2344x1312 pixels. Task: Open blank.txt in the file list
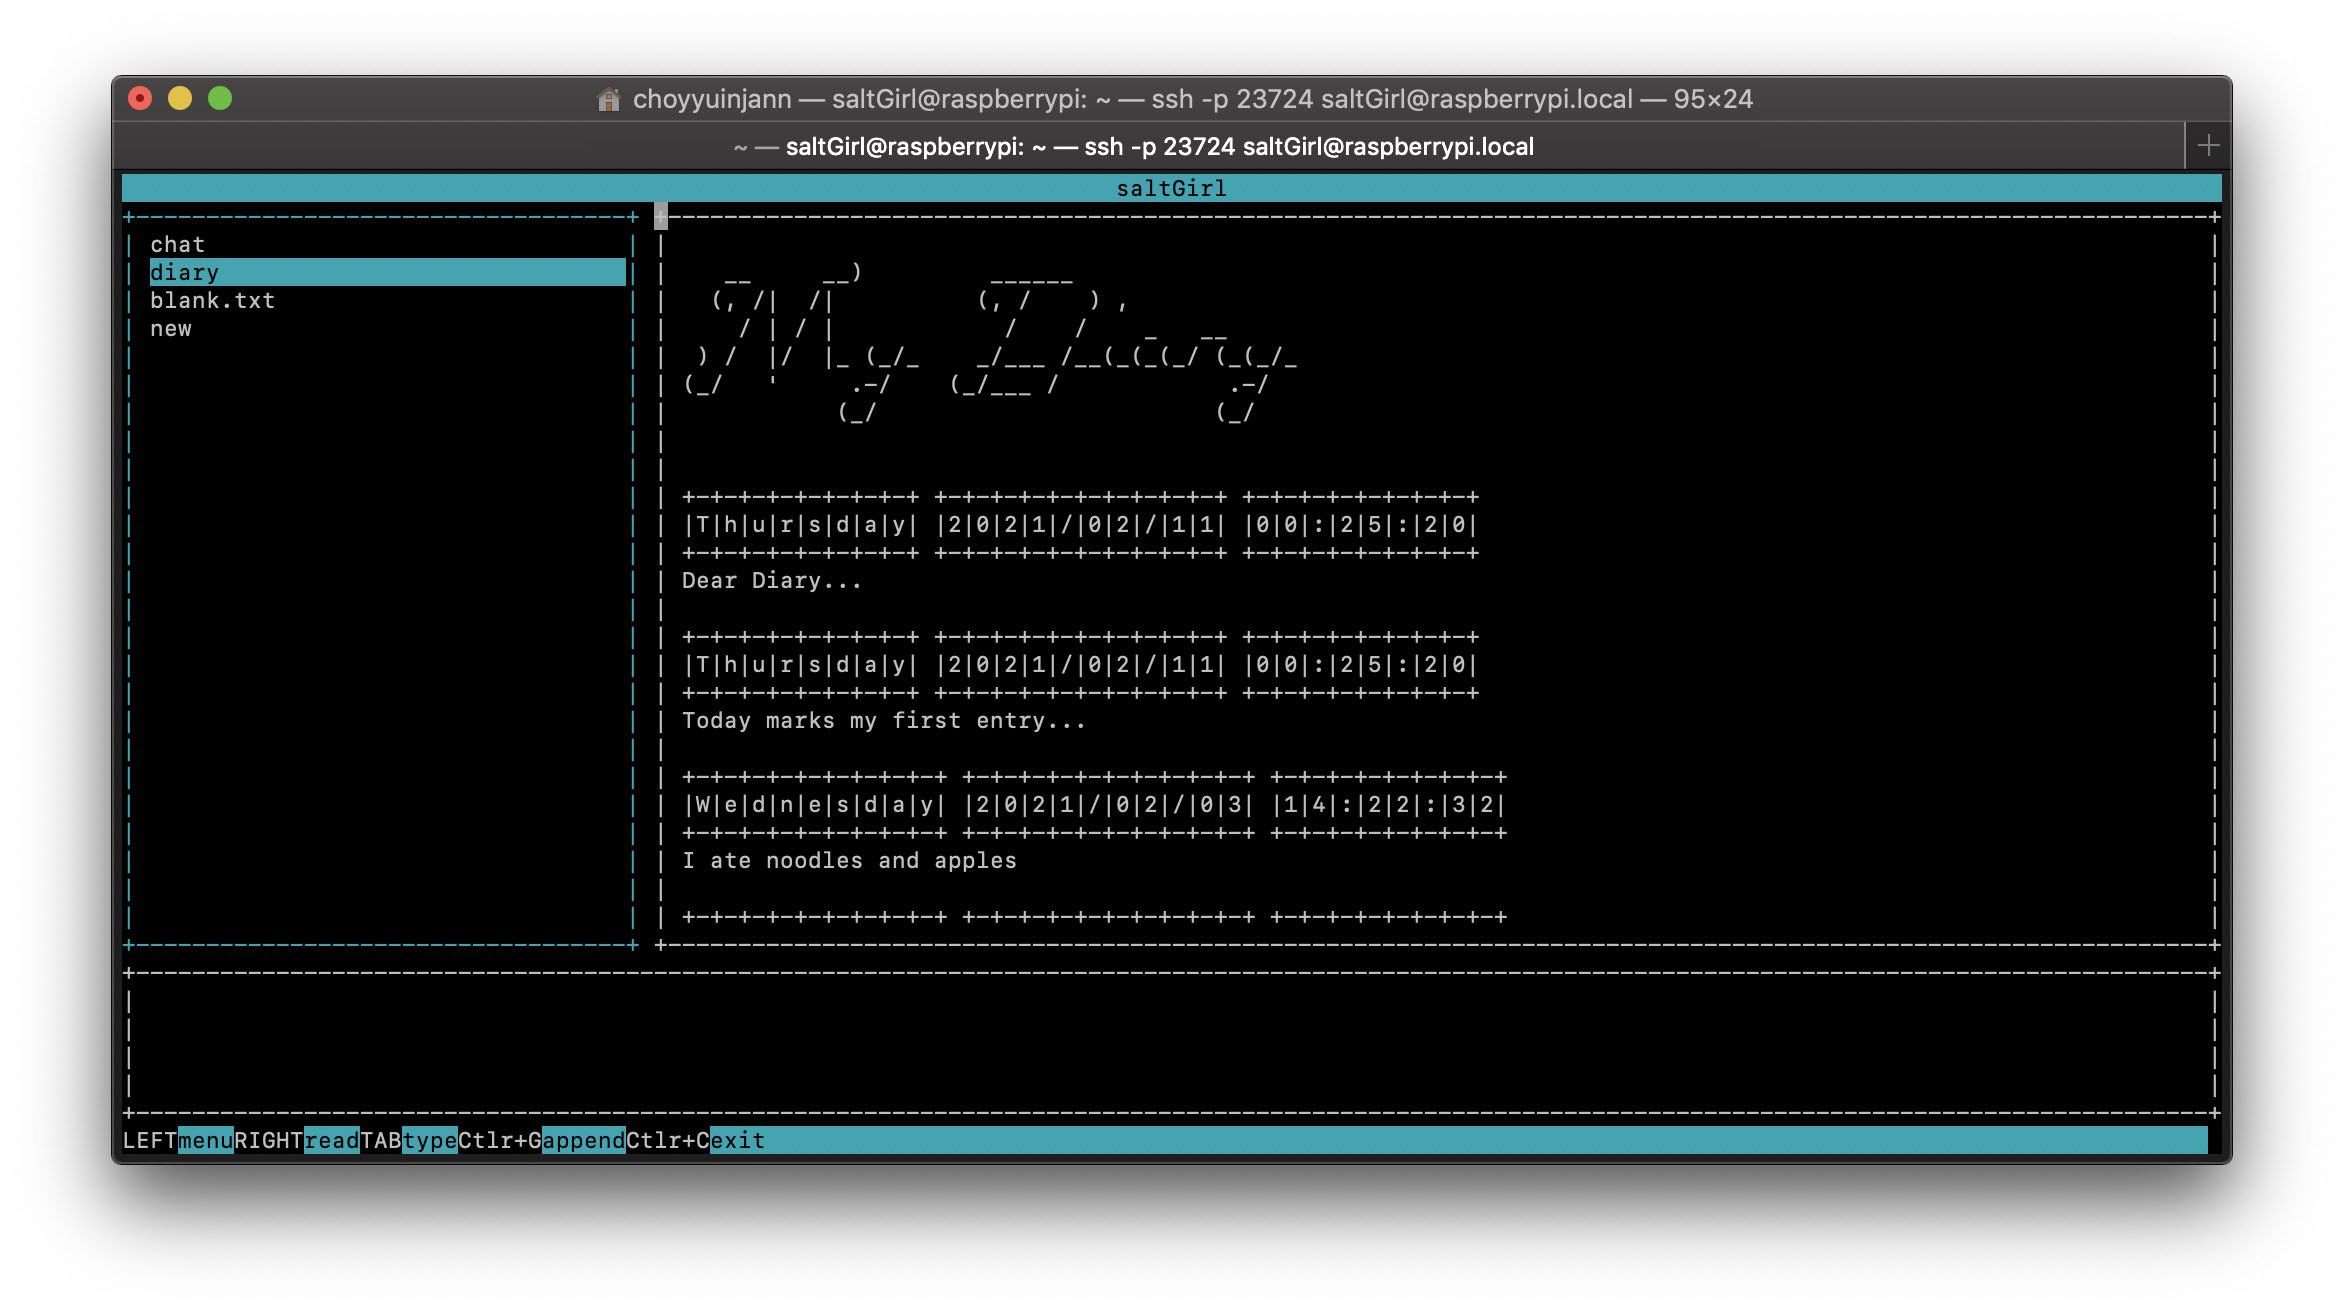click(212, 301)
